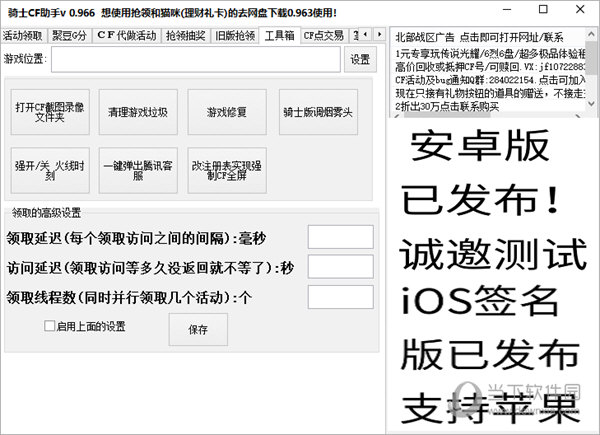The width and height of the screenshot is (600, 435).
Task: Focus the 访问延迟 seconds input box
Action: 341,267
